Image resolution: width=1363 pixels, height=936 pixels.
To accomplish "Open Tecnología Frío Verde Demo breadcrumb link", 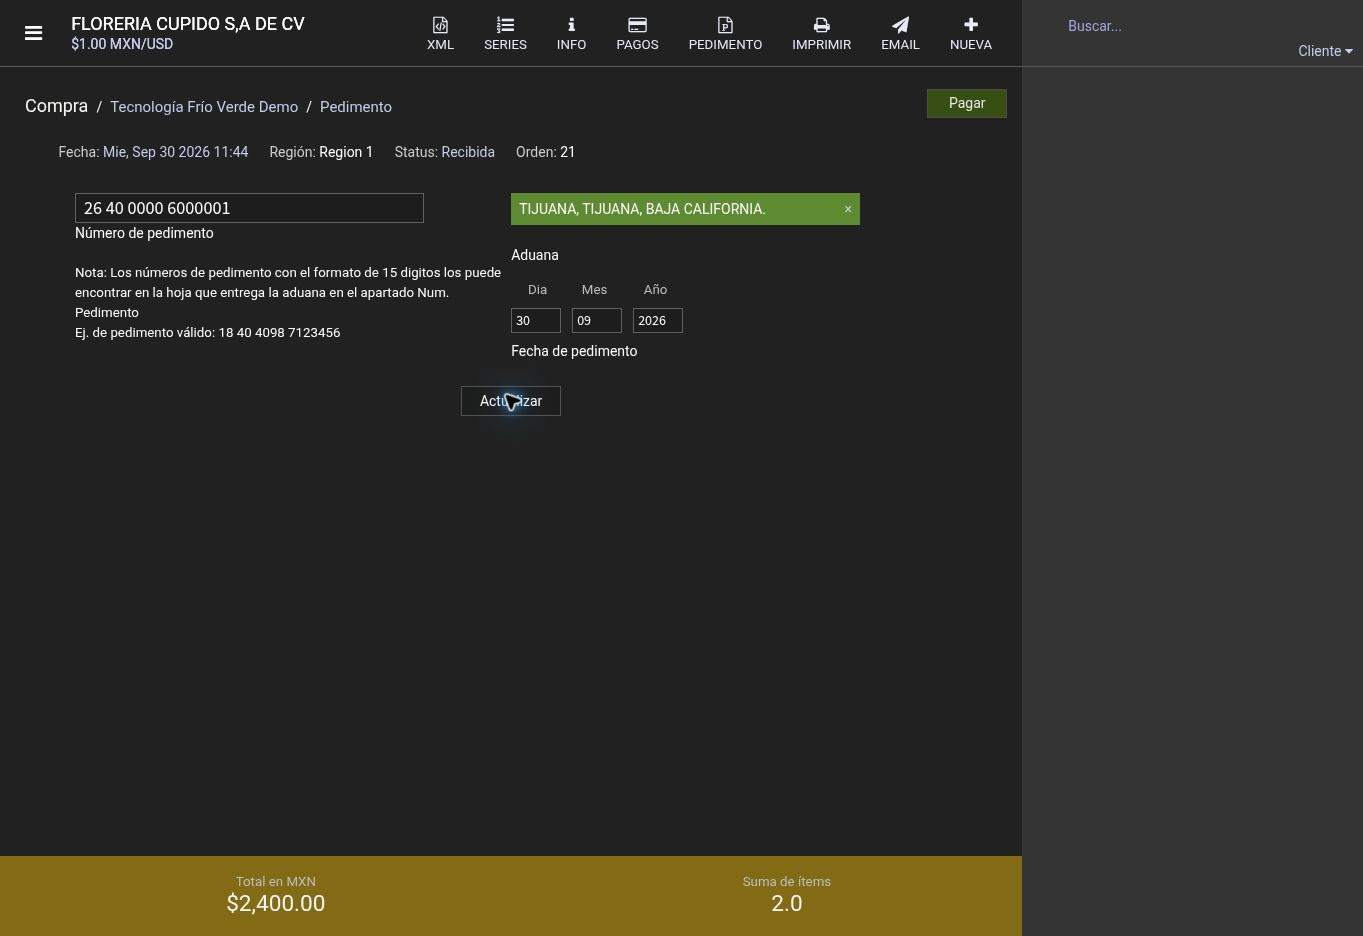I will pos(204,107).
